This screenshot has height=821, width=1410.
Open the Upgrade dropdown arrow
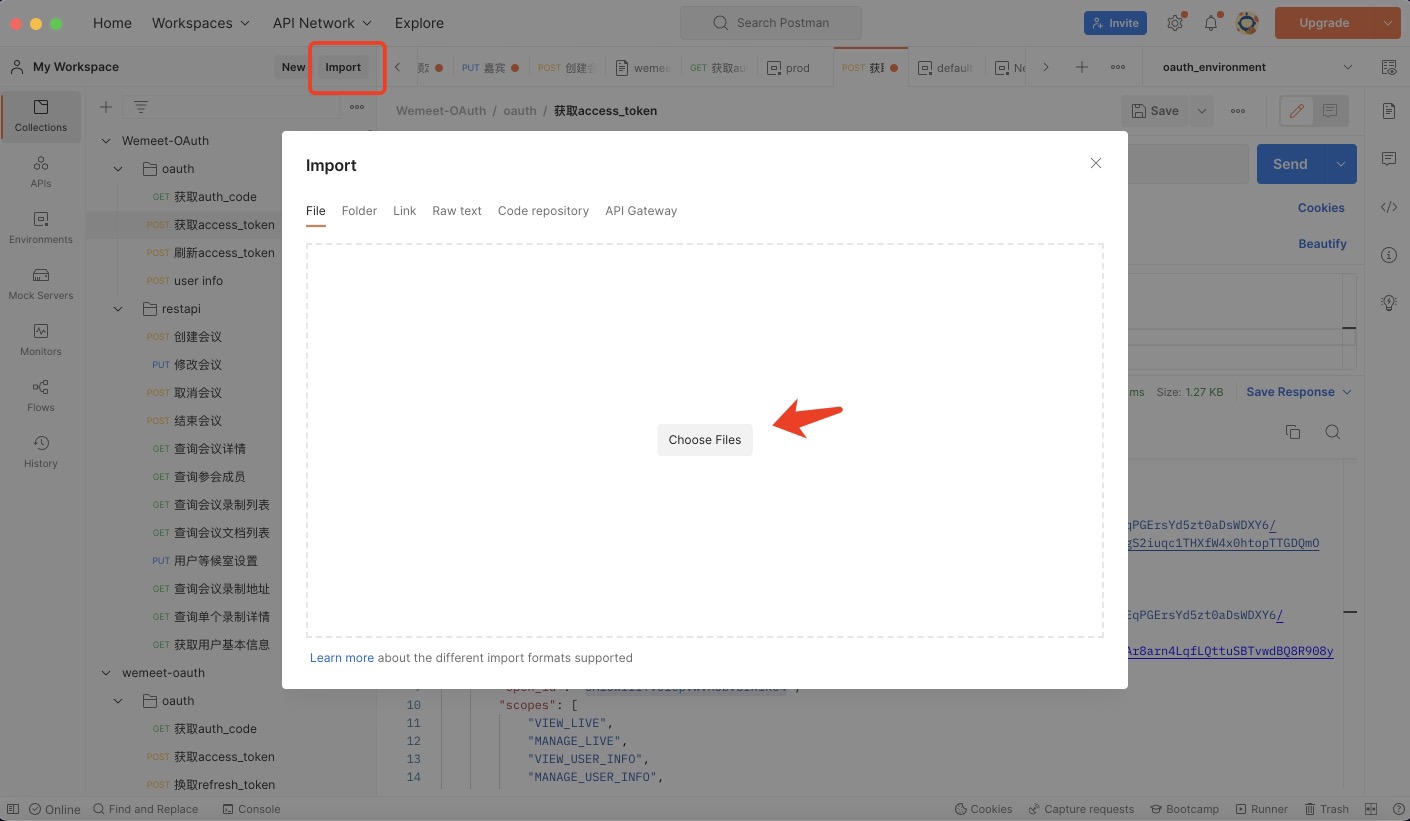click(1387, 23)
